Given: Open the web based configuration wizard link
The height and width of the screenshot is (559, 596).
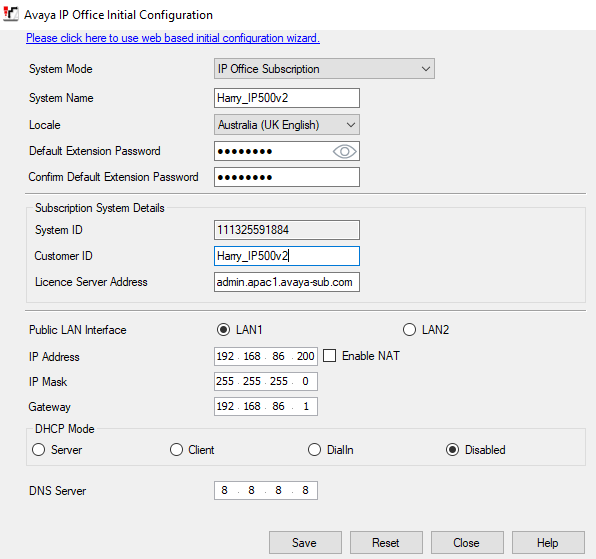Looking at the screenshot, I should pyautogui.click(x=173, y=38).
